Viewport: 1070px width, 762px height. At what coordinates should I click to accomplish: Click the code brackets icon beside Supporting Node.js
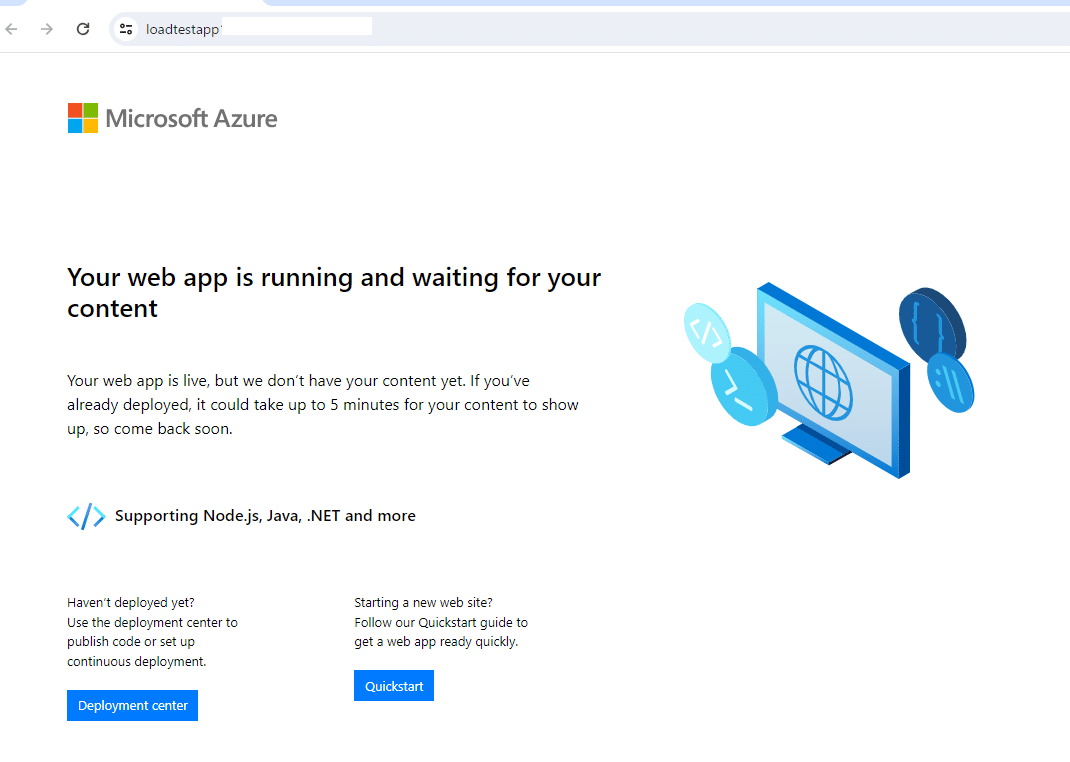(86, 516)
